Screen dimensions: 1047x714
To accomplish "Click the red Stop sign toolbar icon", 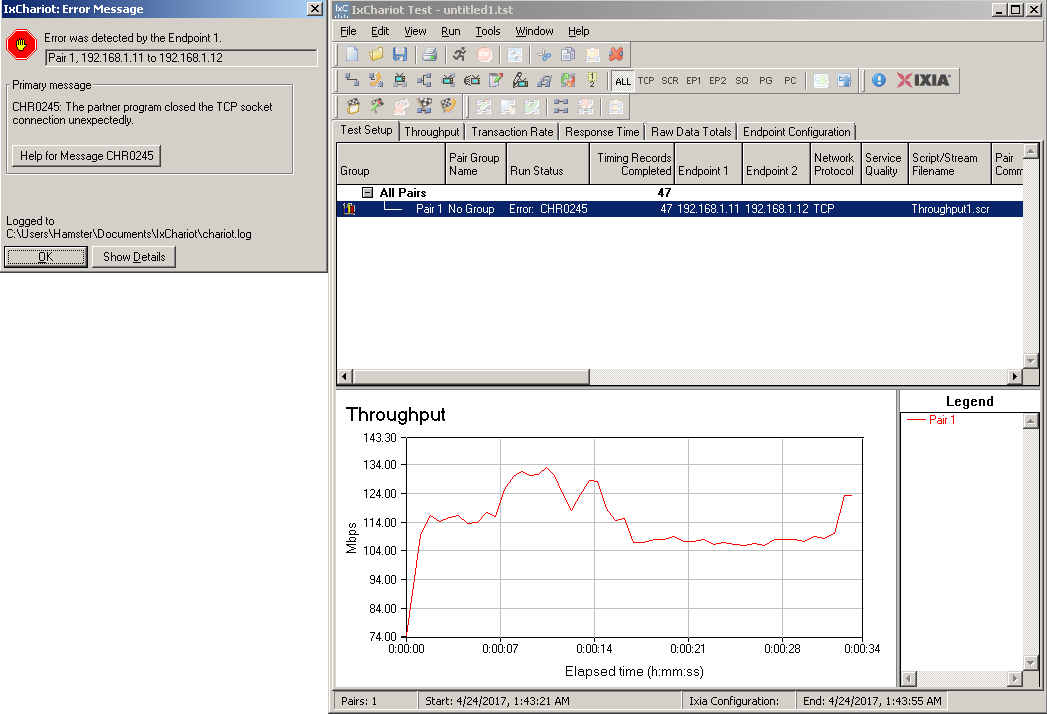I will [x=485, y=55].
